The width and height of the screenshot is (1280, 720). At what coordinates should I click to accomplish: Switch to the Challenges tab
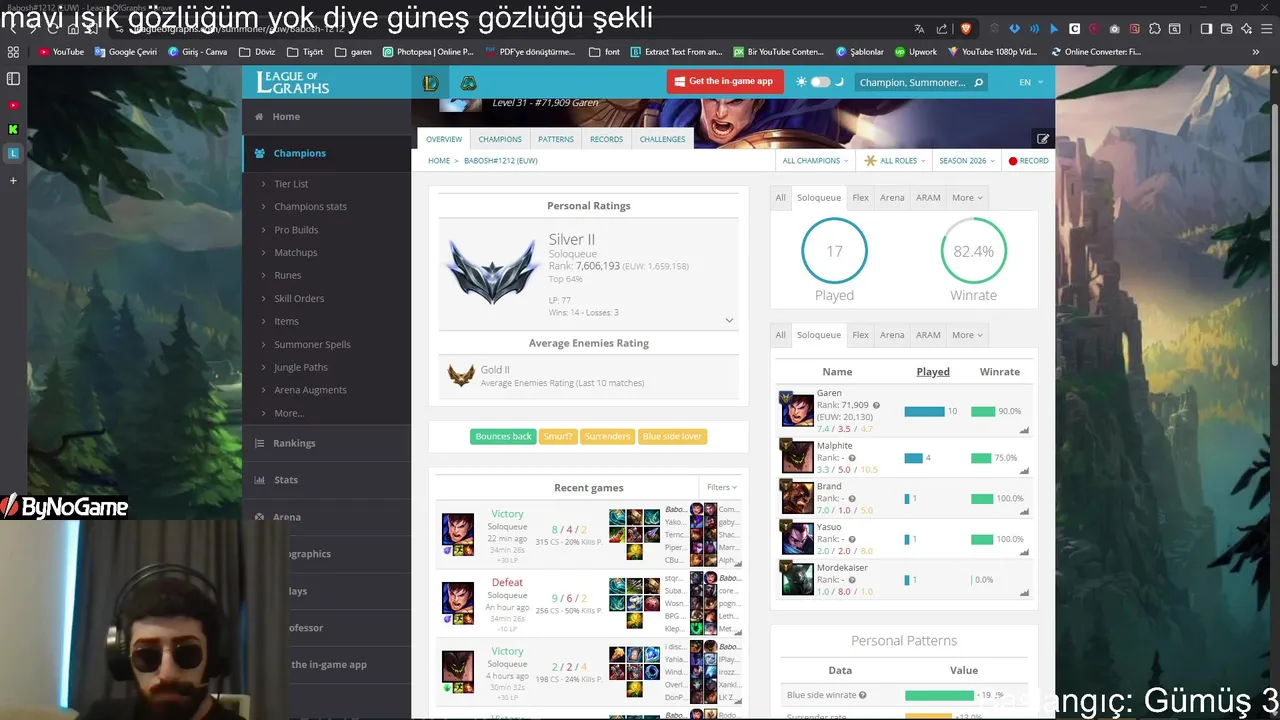pyautogui.click(x=663, y=139)
